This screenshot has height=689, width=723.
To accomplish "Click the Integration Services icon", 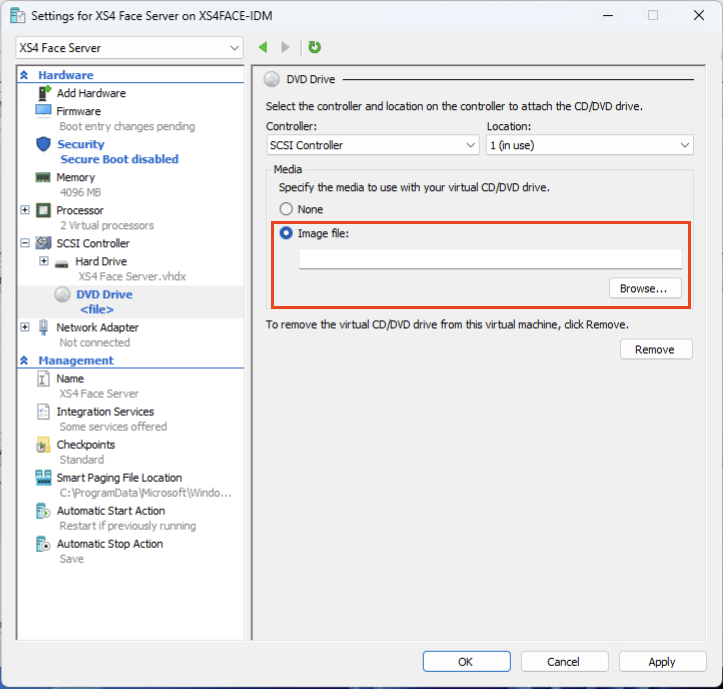I will (x=43, y=412).
